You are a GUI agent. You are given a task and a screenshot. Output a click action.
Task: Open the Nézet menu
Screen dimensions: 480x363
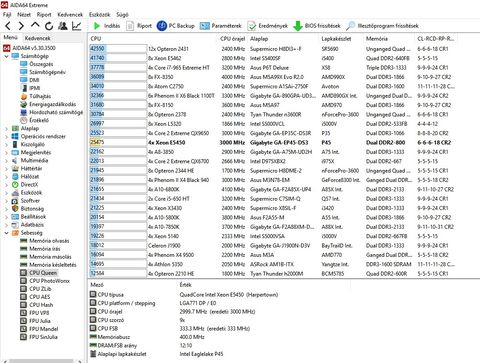point(24,15)
